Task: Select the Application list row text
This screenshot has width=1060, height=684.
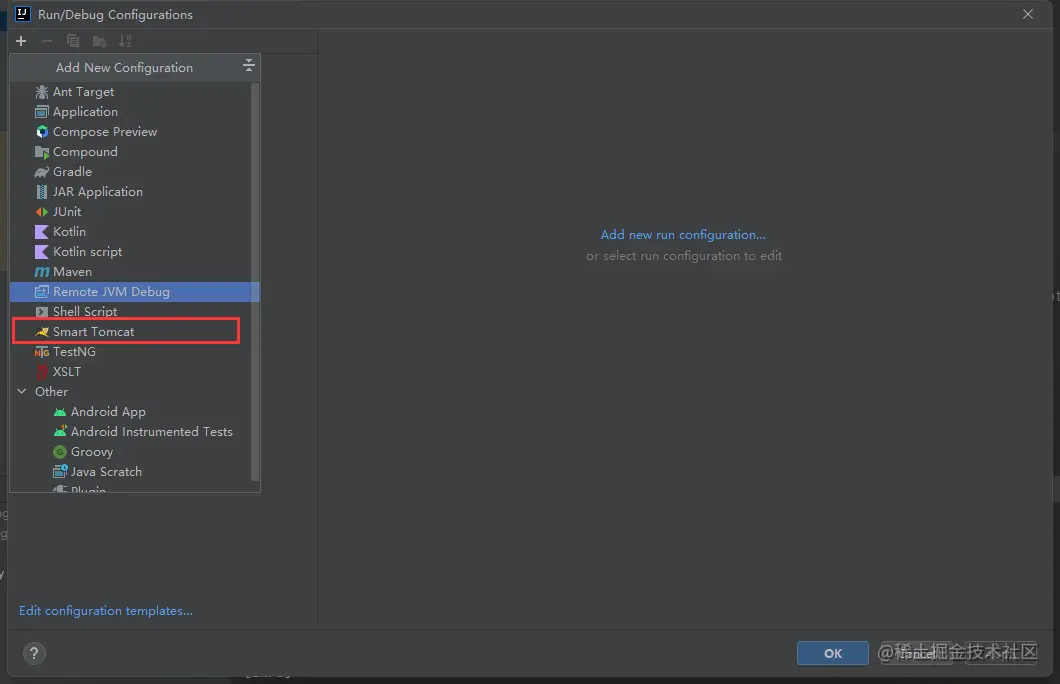Action: [x=85, y=112]
